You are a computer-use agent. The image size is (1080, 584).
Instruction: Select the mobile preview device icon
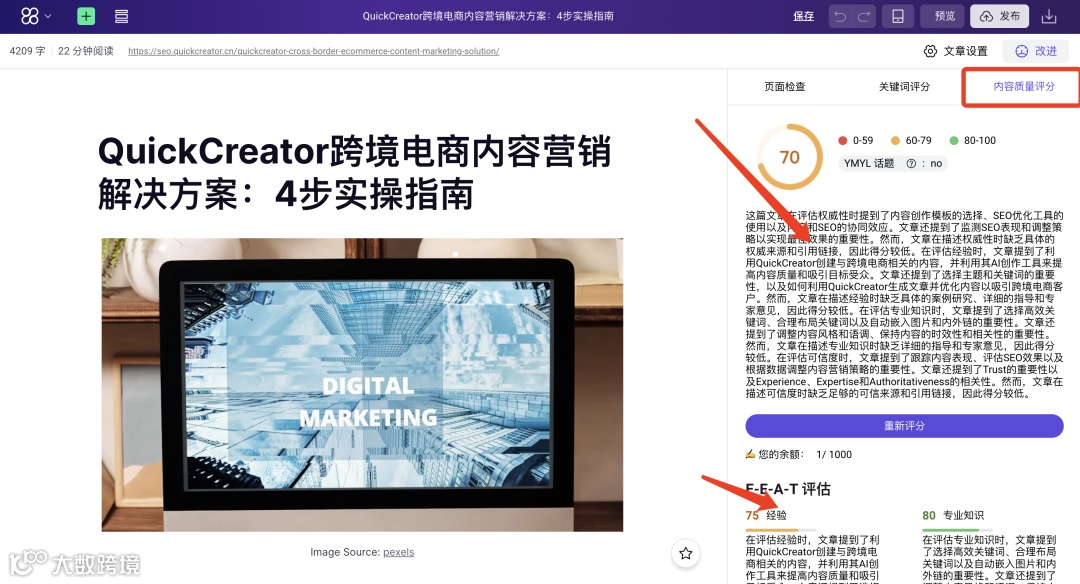coord(898,16)
